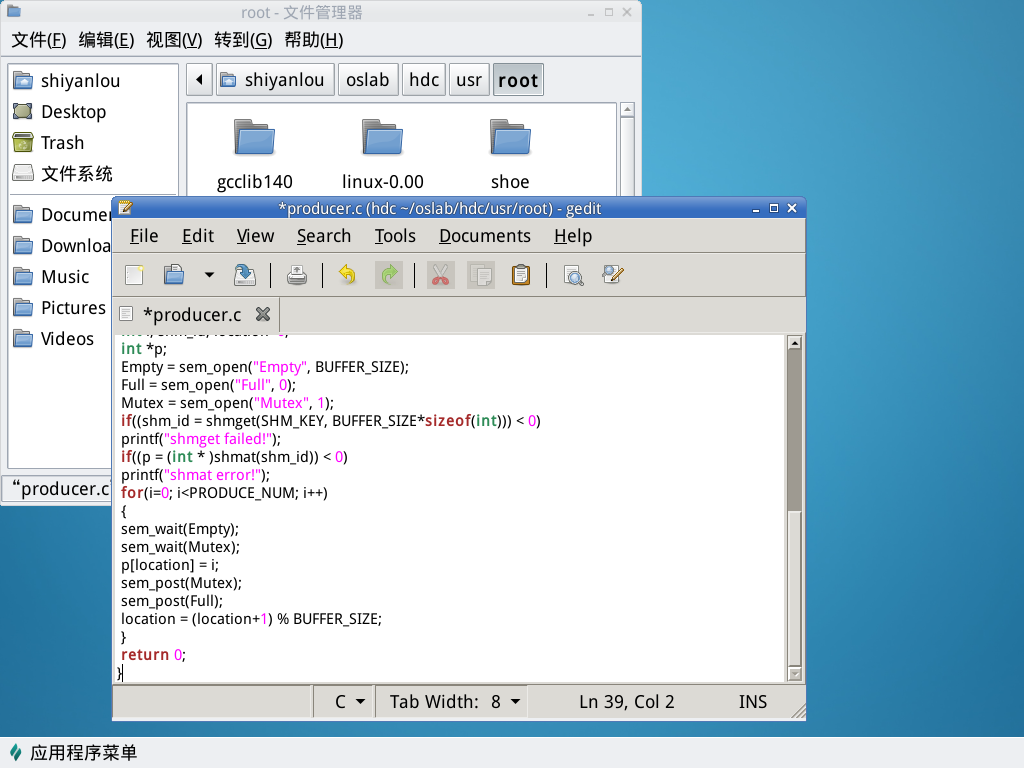This screenshot has height=768, width=1024.
Task: Print the document via the printer icon
Action: point(297,275)
